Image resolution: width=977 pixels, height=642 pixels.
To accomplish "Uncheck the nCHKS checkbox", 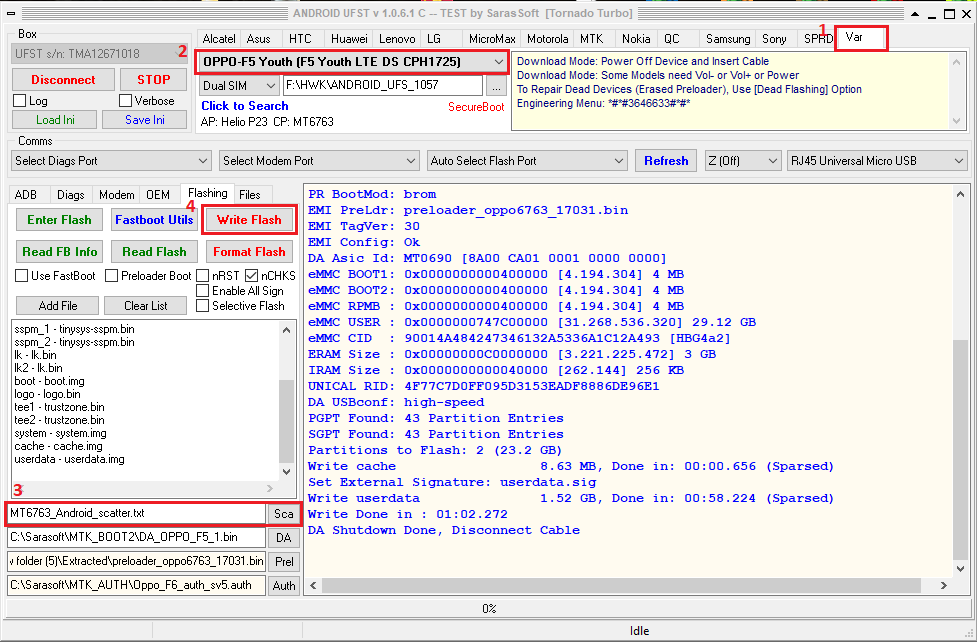I will (252, 276).
